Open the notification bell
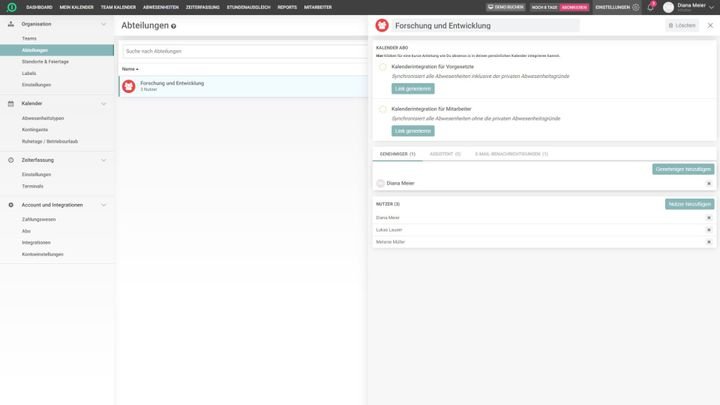The image size is (720, 405). click(650, 7)
